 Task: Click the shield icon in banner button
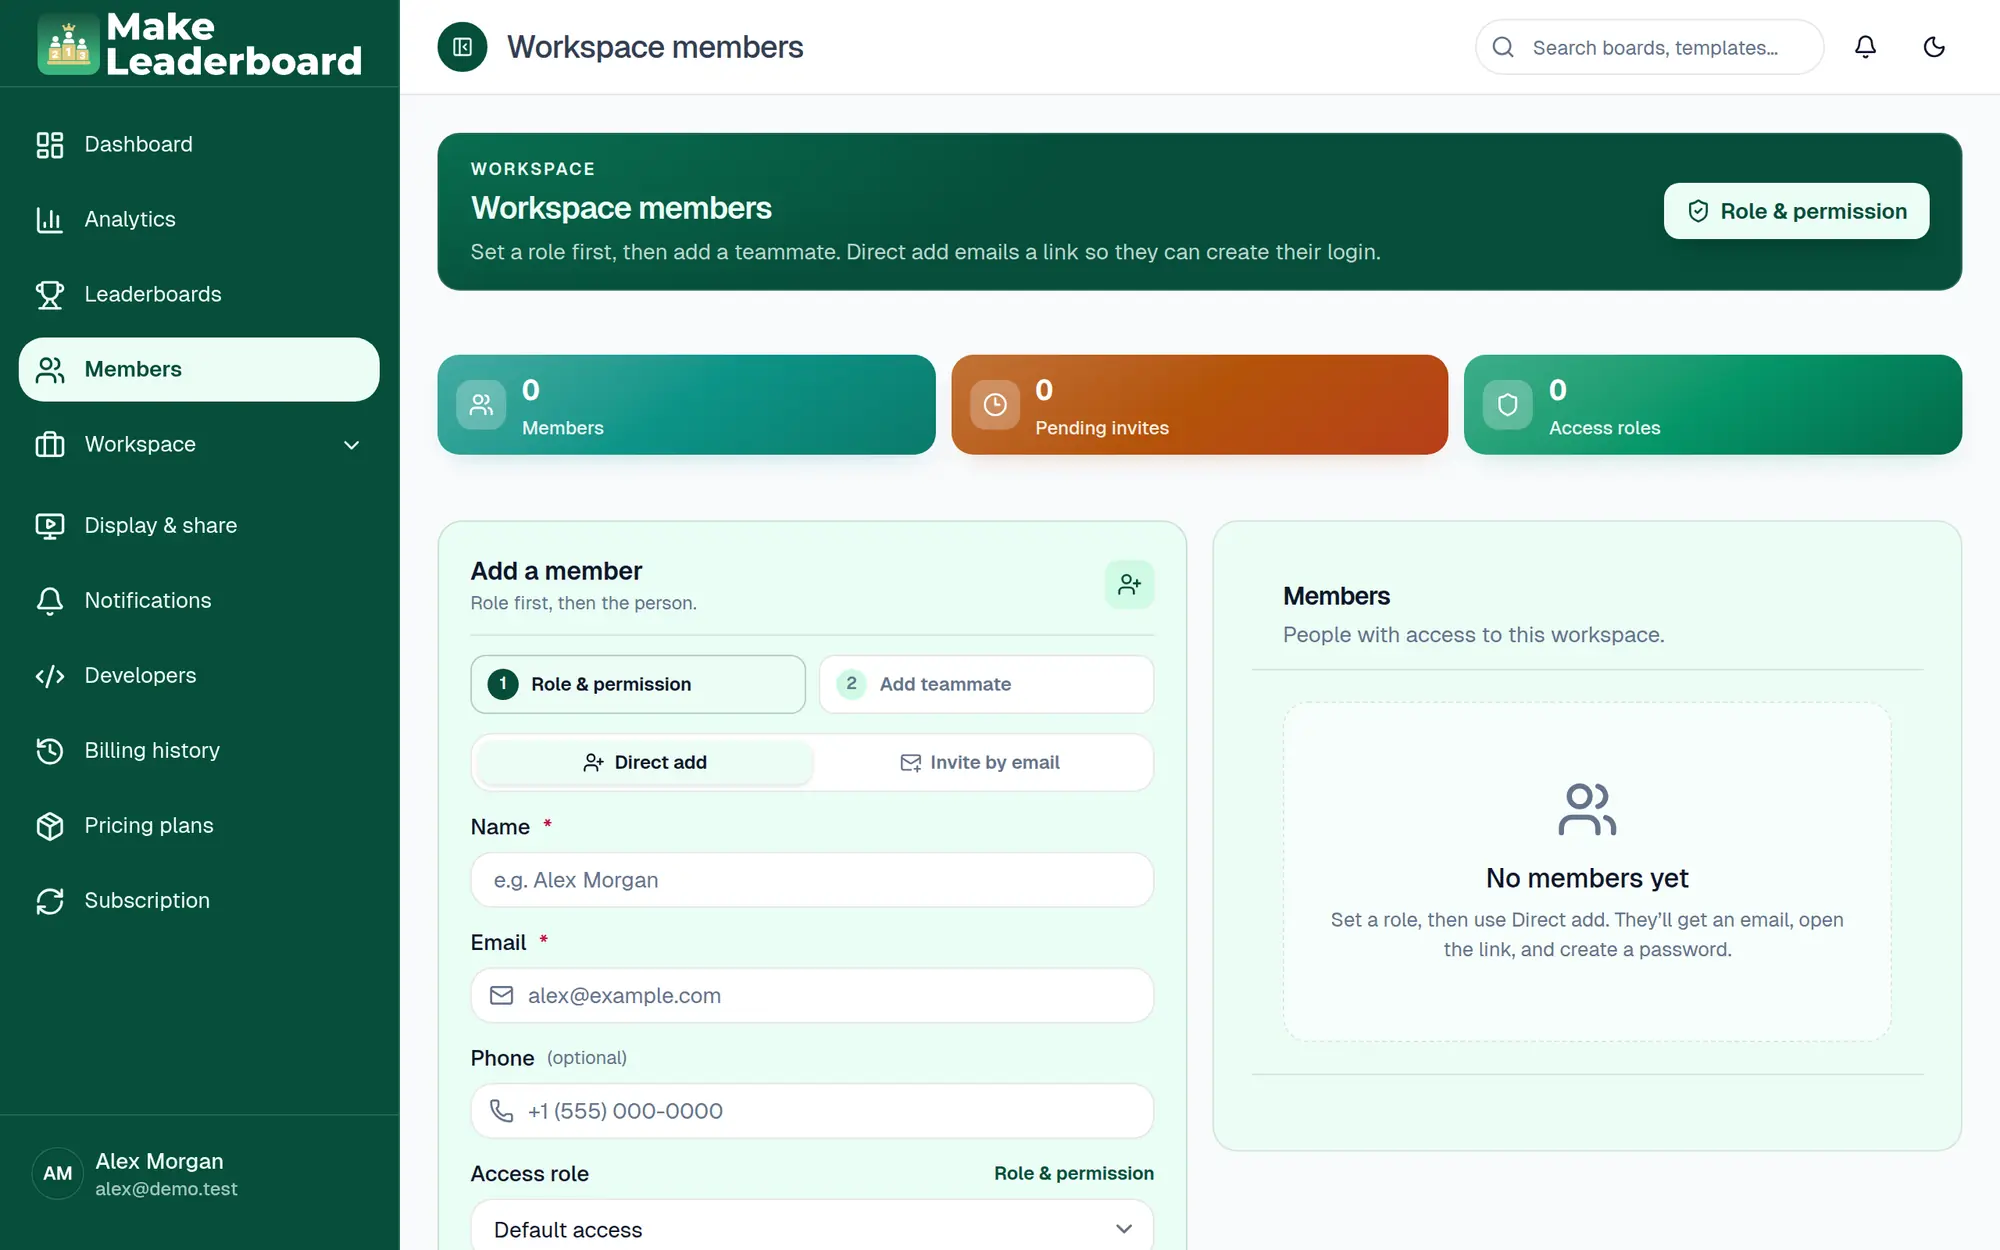point(1698,211)
